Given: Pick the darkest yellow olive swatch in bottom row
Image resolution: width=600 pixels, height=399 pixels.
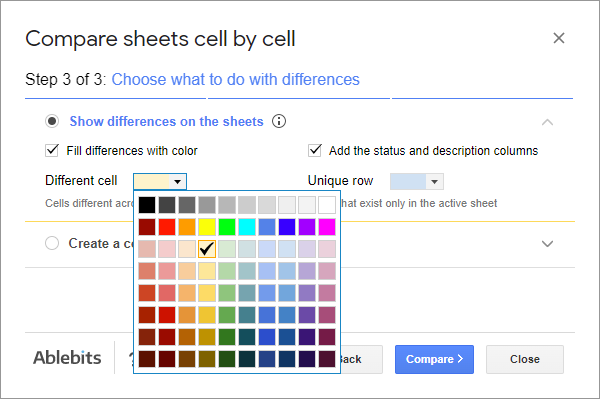Looking at the screenshot, I should tap(207, 359).
